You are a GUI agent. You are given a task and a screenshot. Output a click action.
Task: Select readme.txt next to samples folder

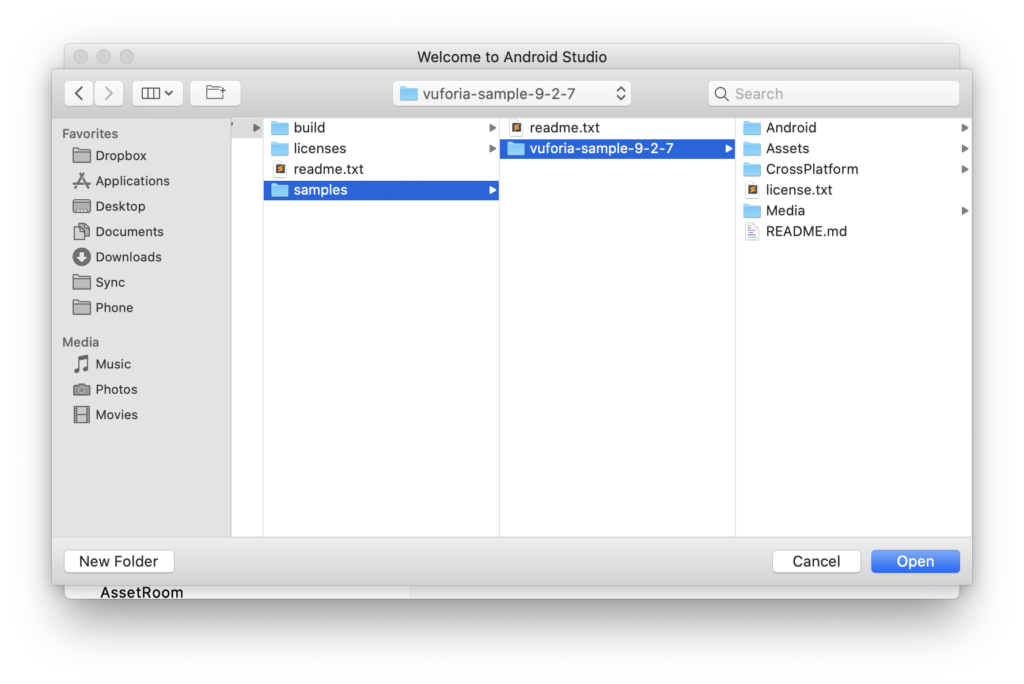tap(381, 169)
